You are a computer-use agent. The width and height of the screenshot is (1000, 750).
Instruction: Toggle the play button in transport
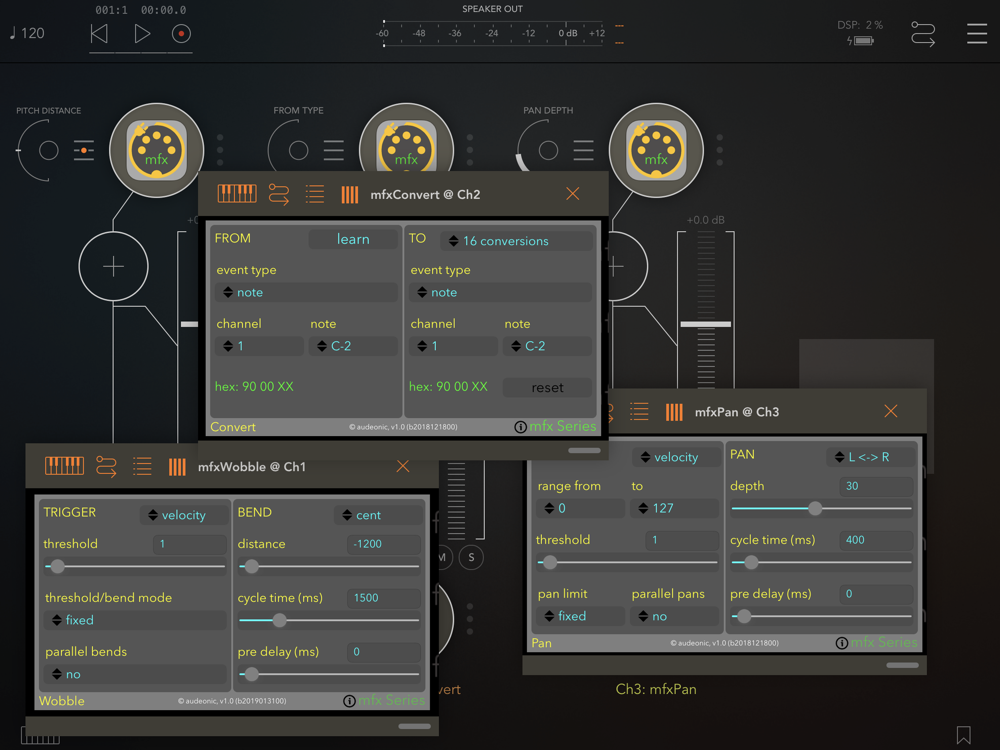click(x=142, y=33)
